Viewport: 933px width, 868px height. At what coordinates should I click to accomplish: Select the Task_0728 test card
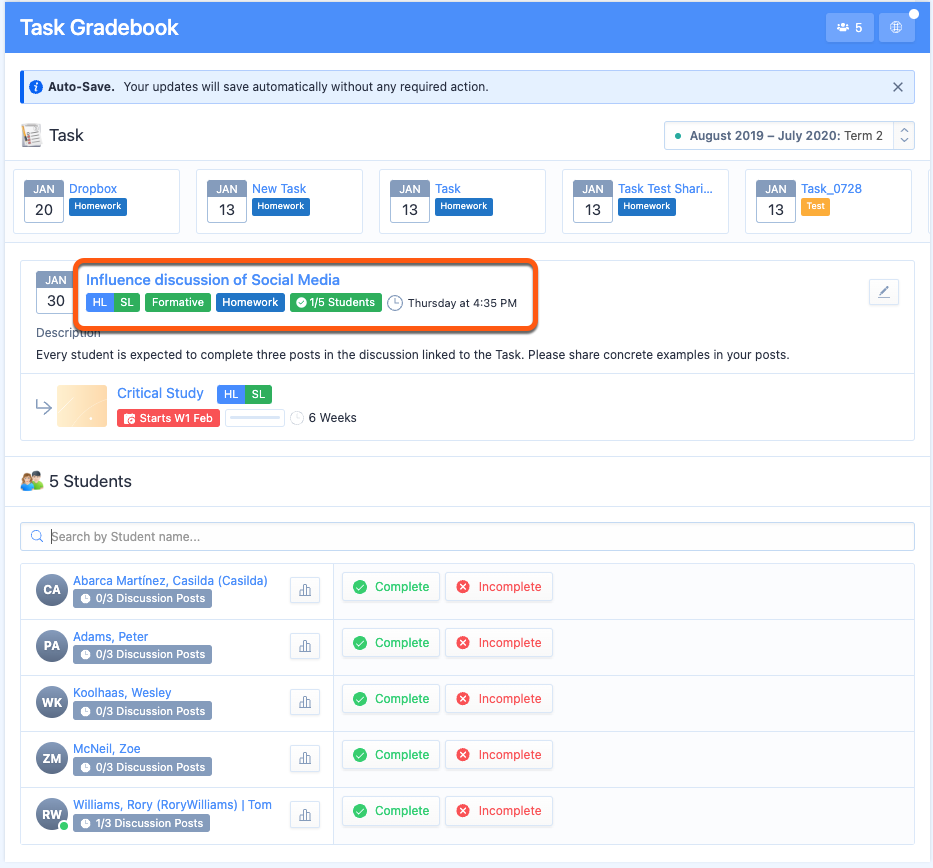click(830, 189)
